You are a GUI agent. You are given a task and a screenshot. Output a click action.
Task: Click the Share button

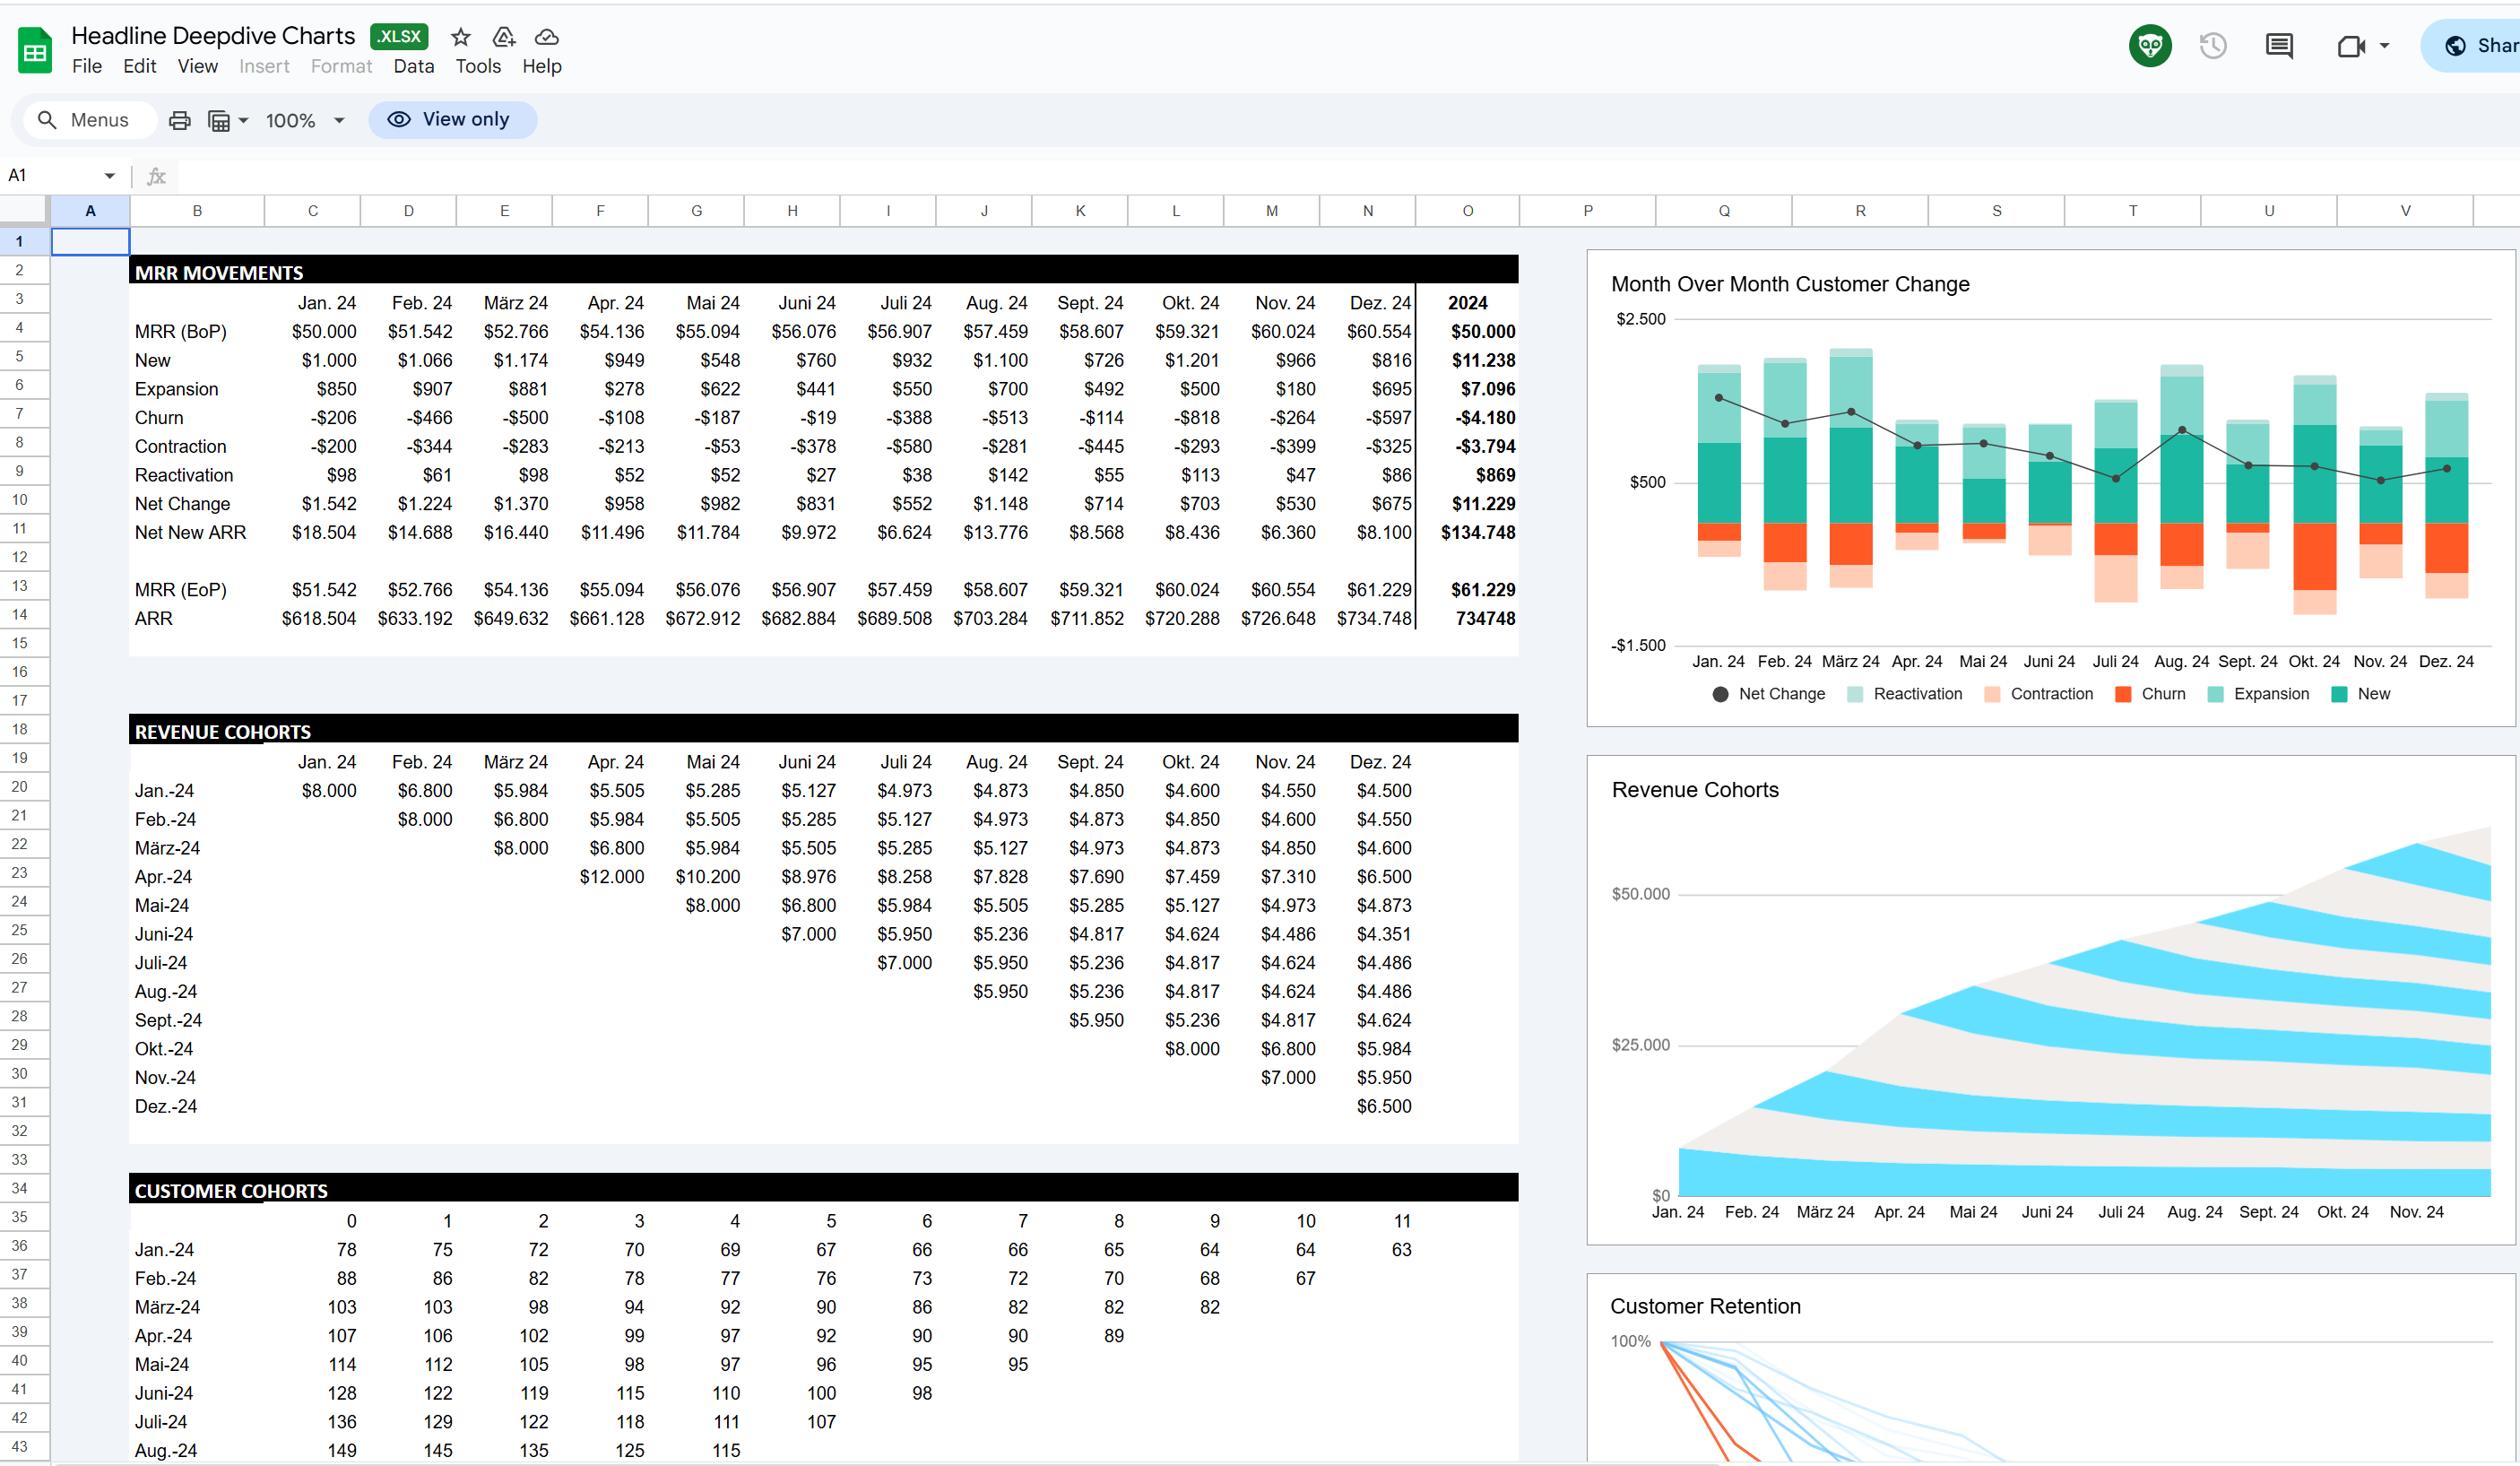(2480, 45)
